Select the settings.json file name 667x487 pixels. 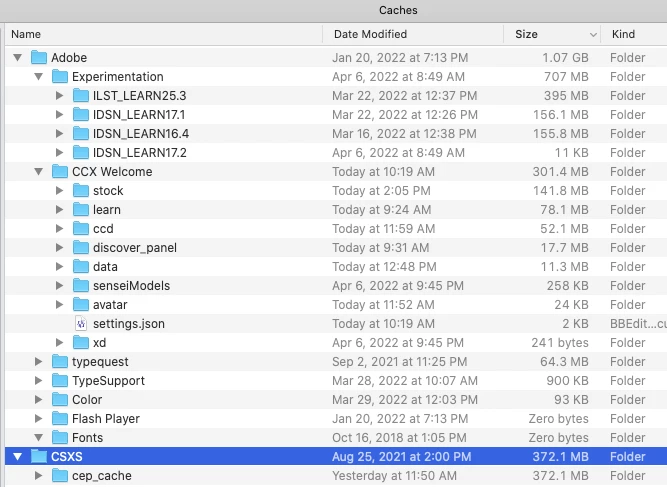click(129, 324)
